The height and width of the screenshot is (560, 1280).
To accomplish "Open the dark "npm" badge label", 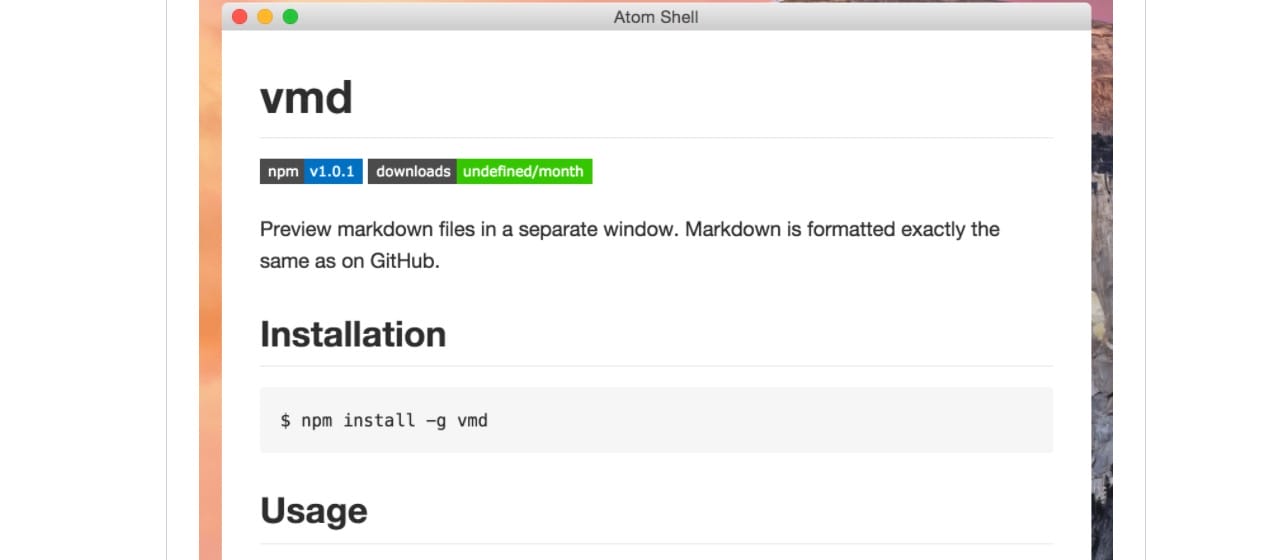I will pyautogui.click(x=283, y=172).
